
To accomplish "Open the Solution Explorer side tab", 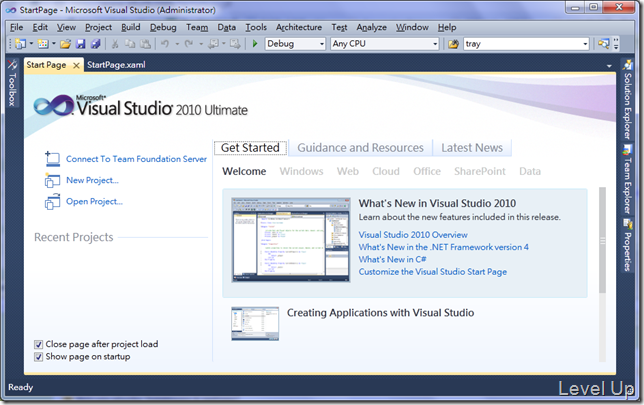I will click(x=627, y=100).
